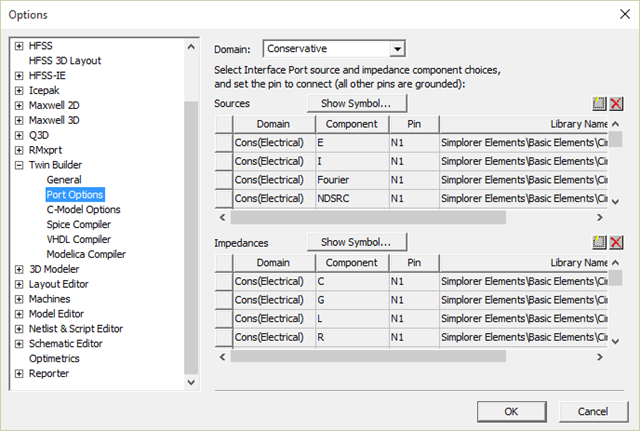Close the Options dialog window

click(x=616, y=15)
